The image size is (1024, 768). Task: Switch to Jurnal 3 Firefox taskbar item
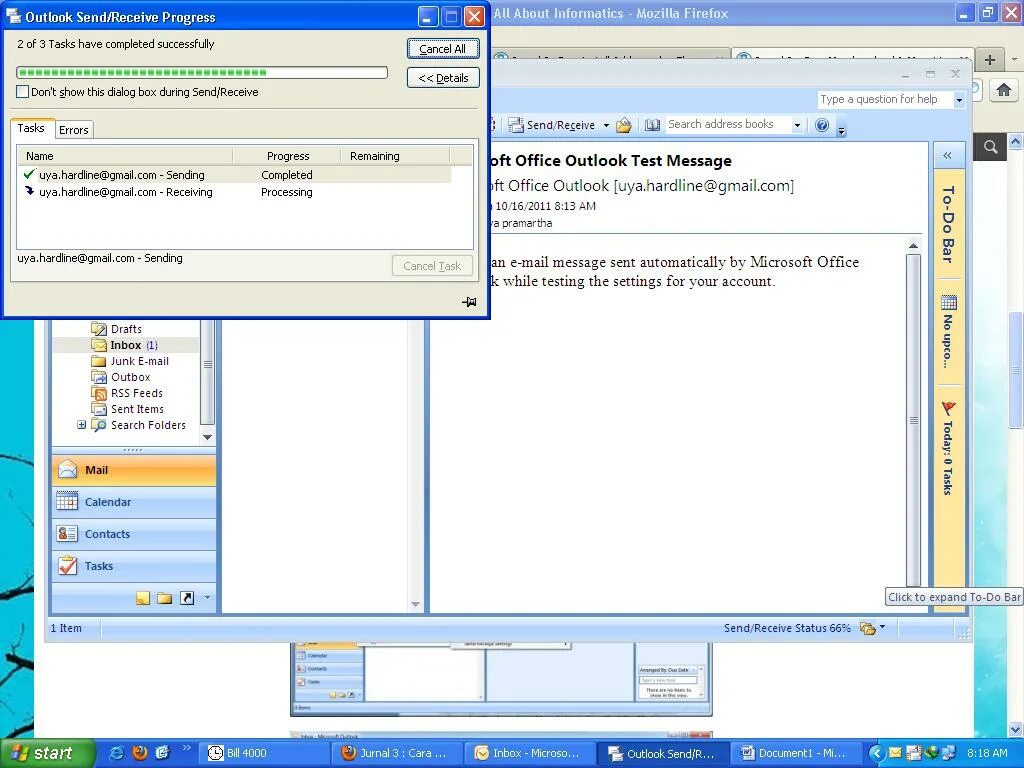[396, 753]
